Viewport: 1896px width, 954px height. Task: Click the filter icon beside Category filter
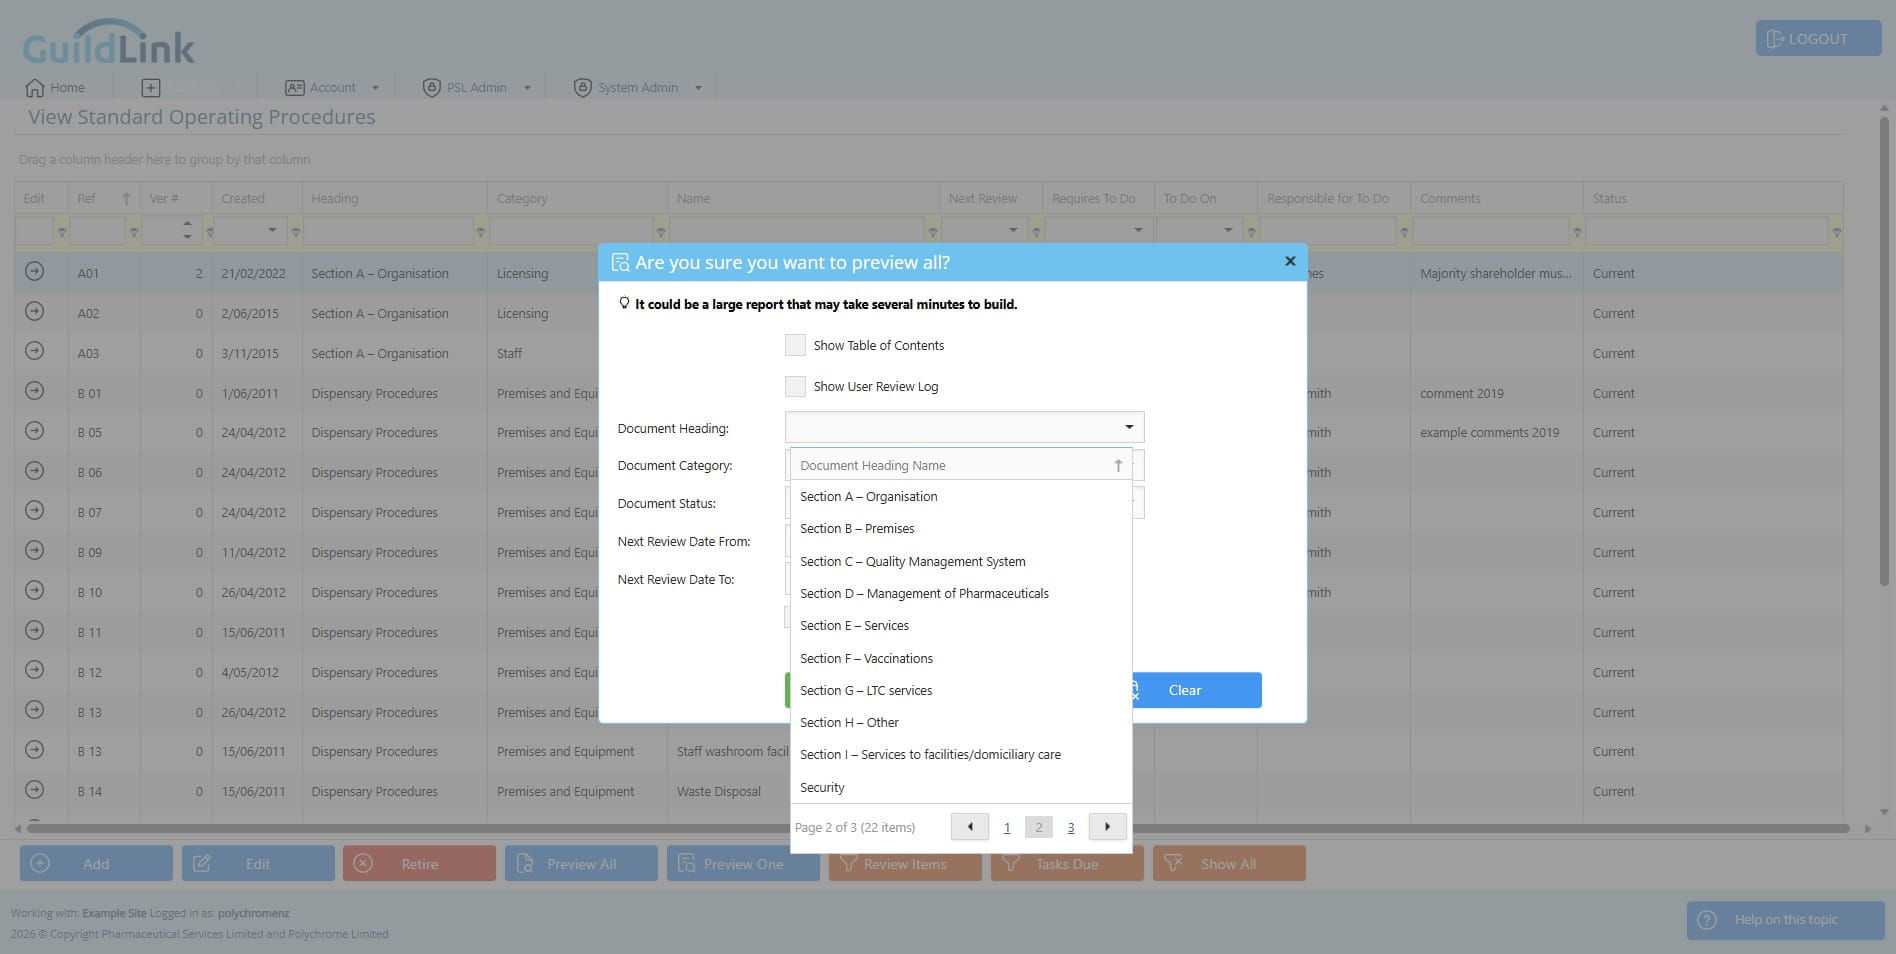click(660, 232)
